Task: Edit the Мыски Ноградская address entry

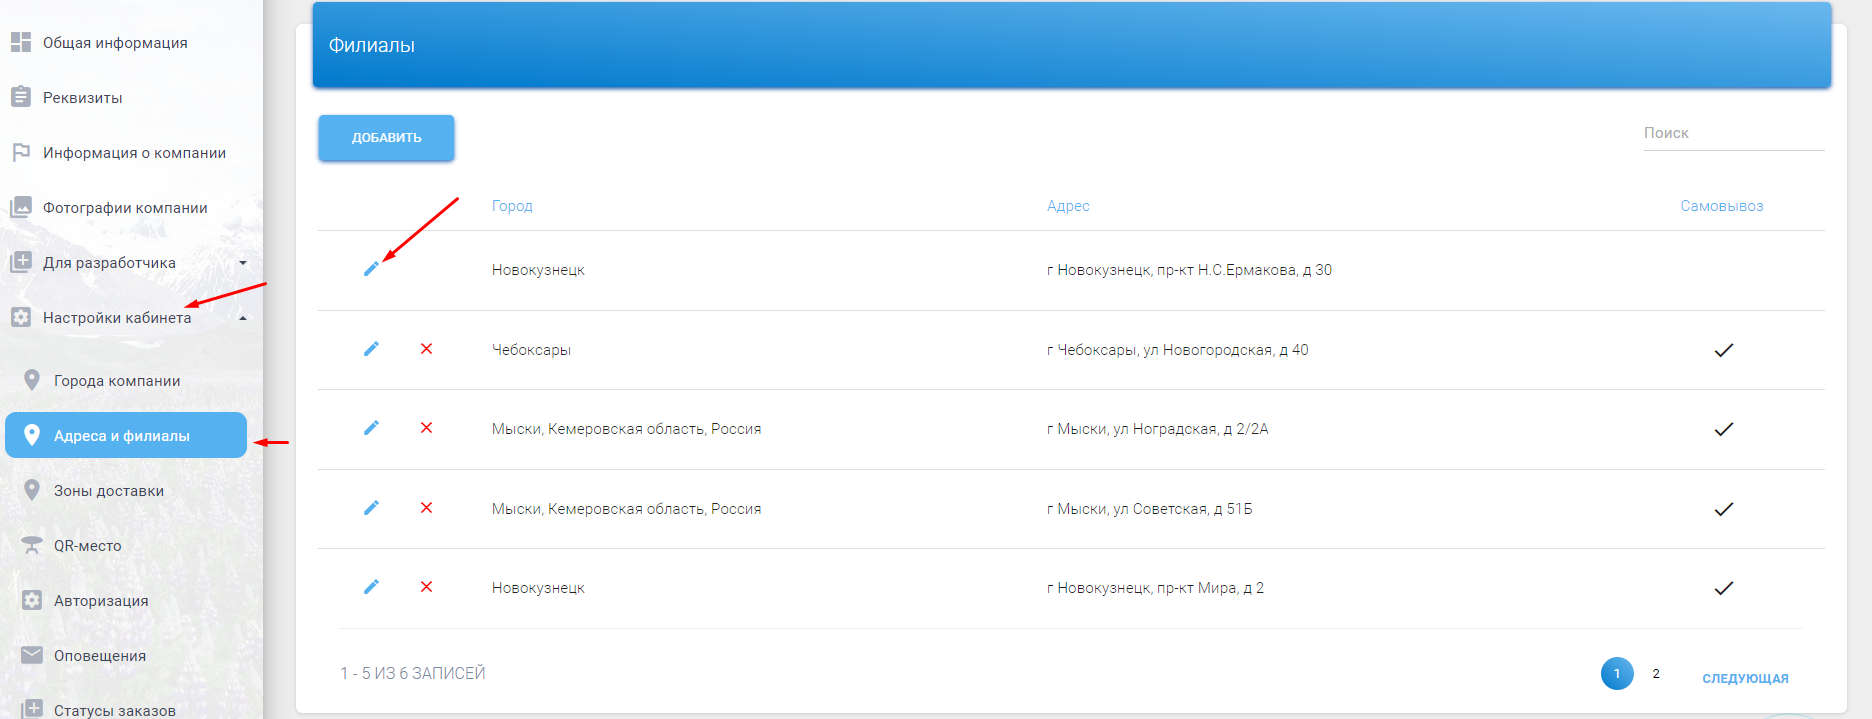Action: (371, 428)
